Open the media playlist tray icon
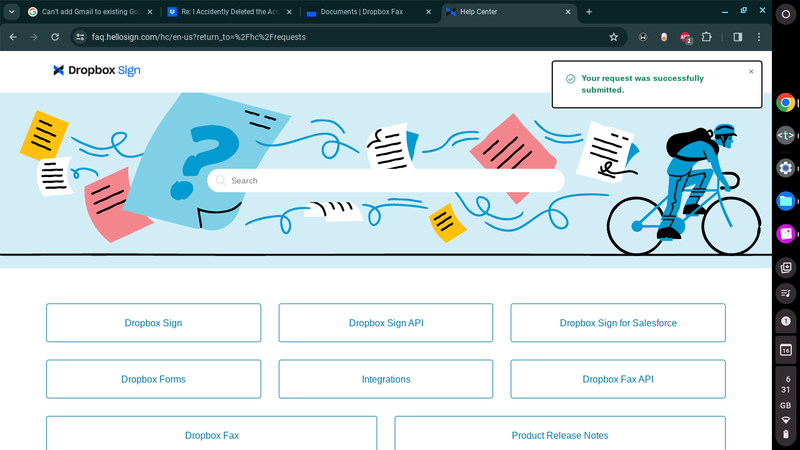800x450 pixels. pyautogui.click(x=786, y=293)
